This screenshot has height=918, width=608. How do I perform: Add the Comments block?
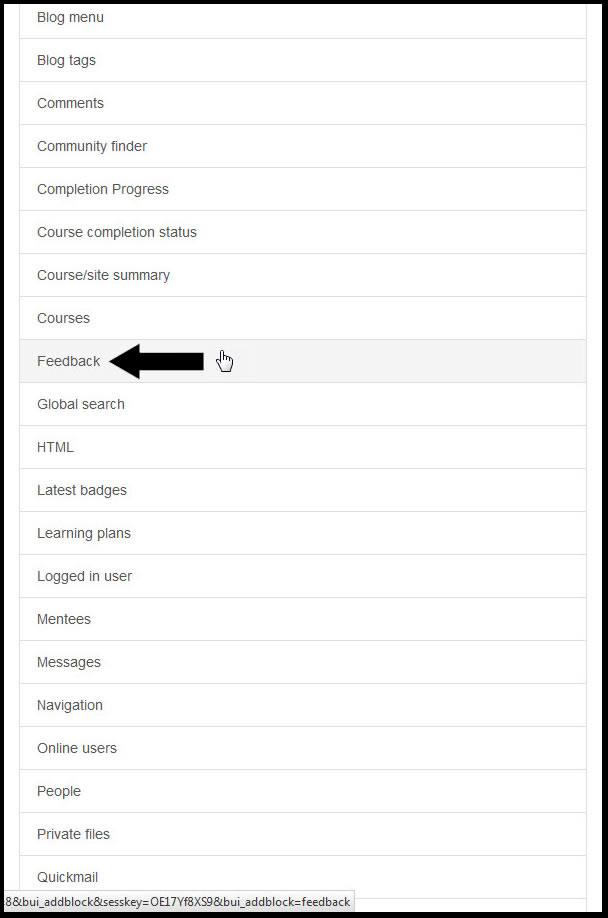click(x=303, y=103)
